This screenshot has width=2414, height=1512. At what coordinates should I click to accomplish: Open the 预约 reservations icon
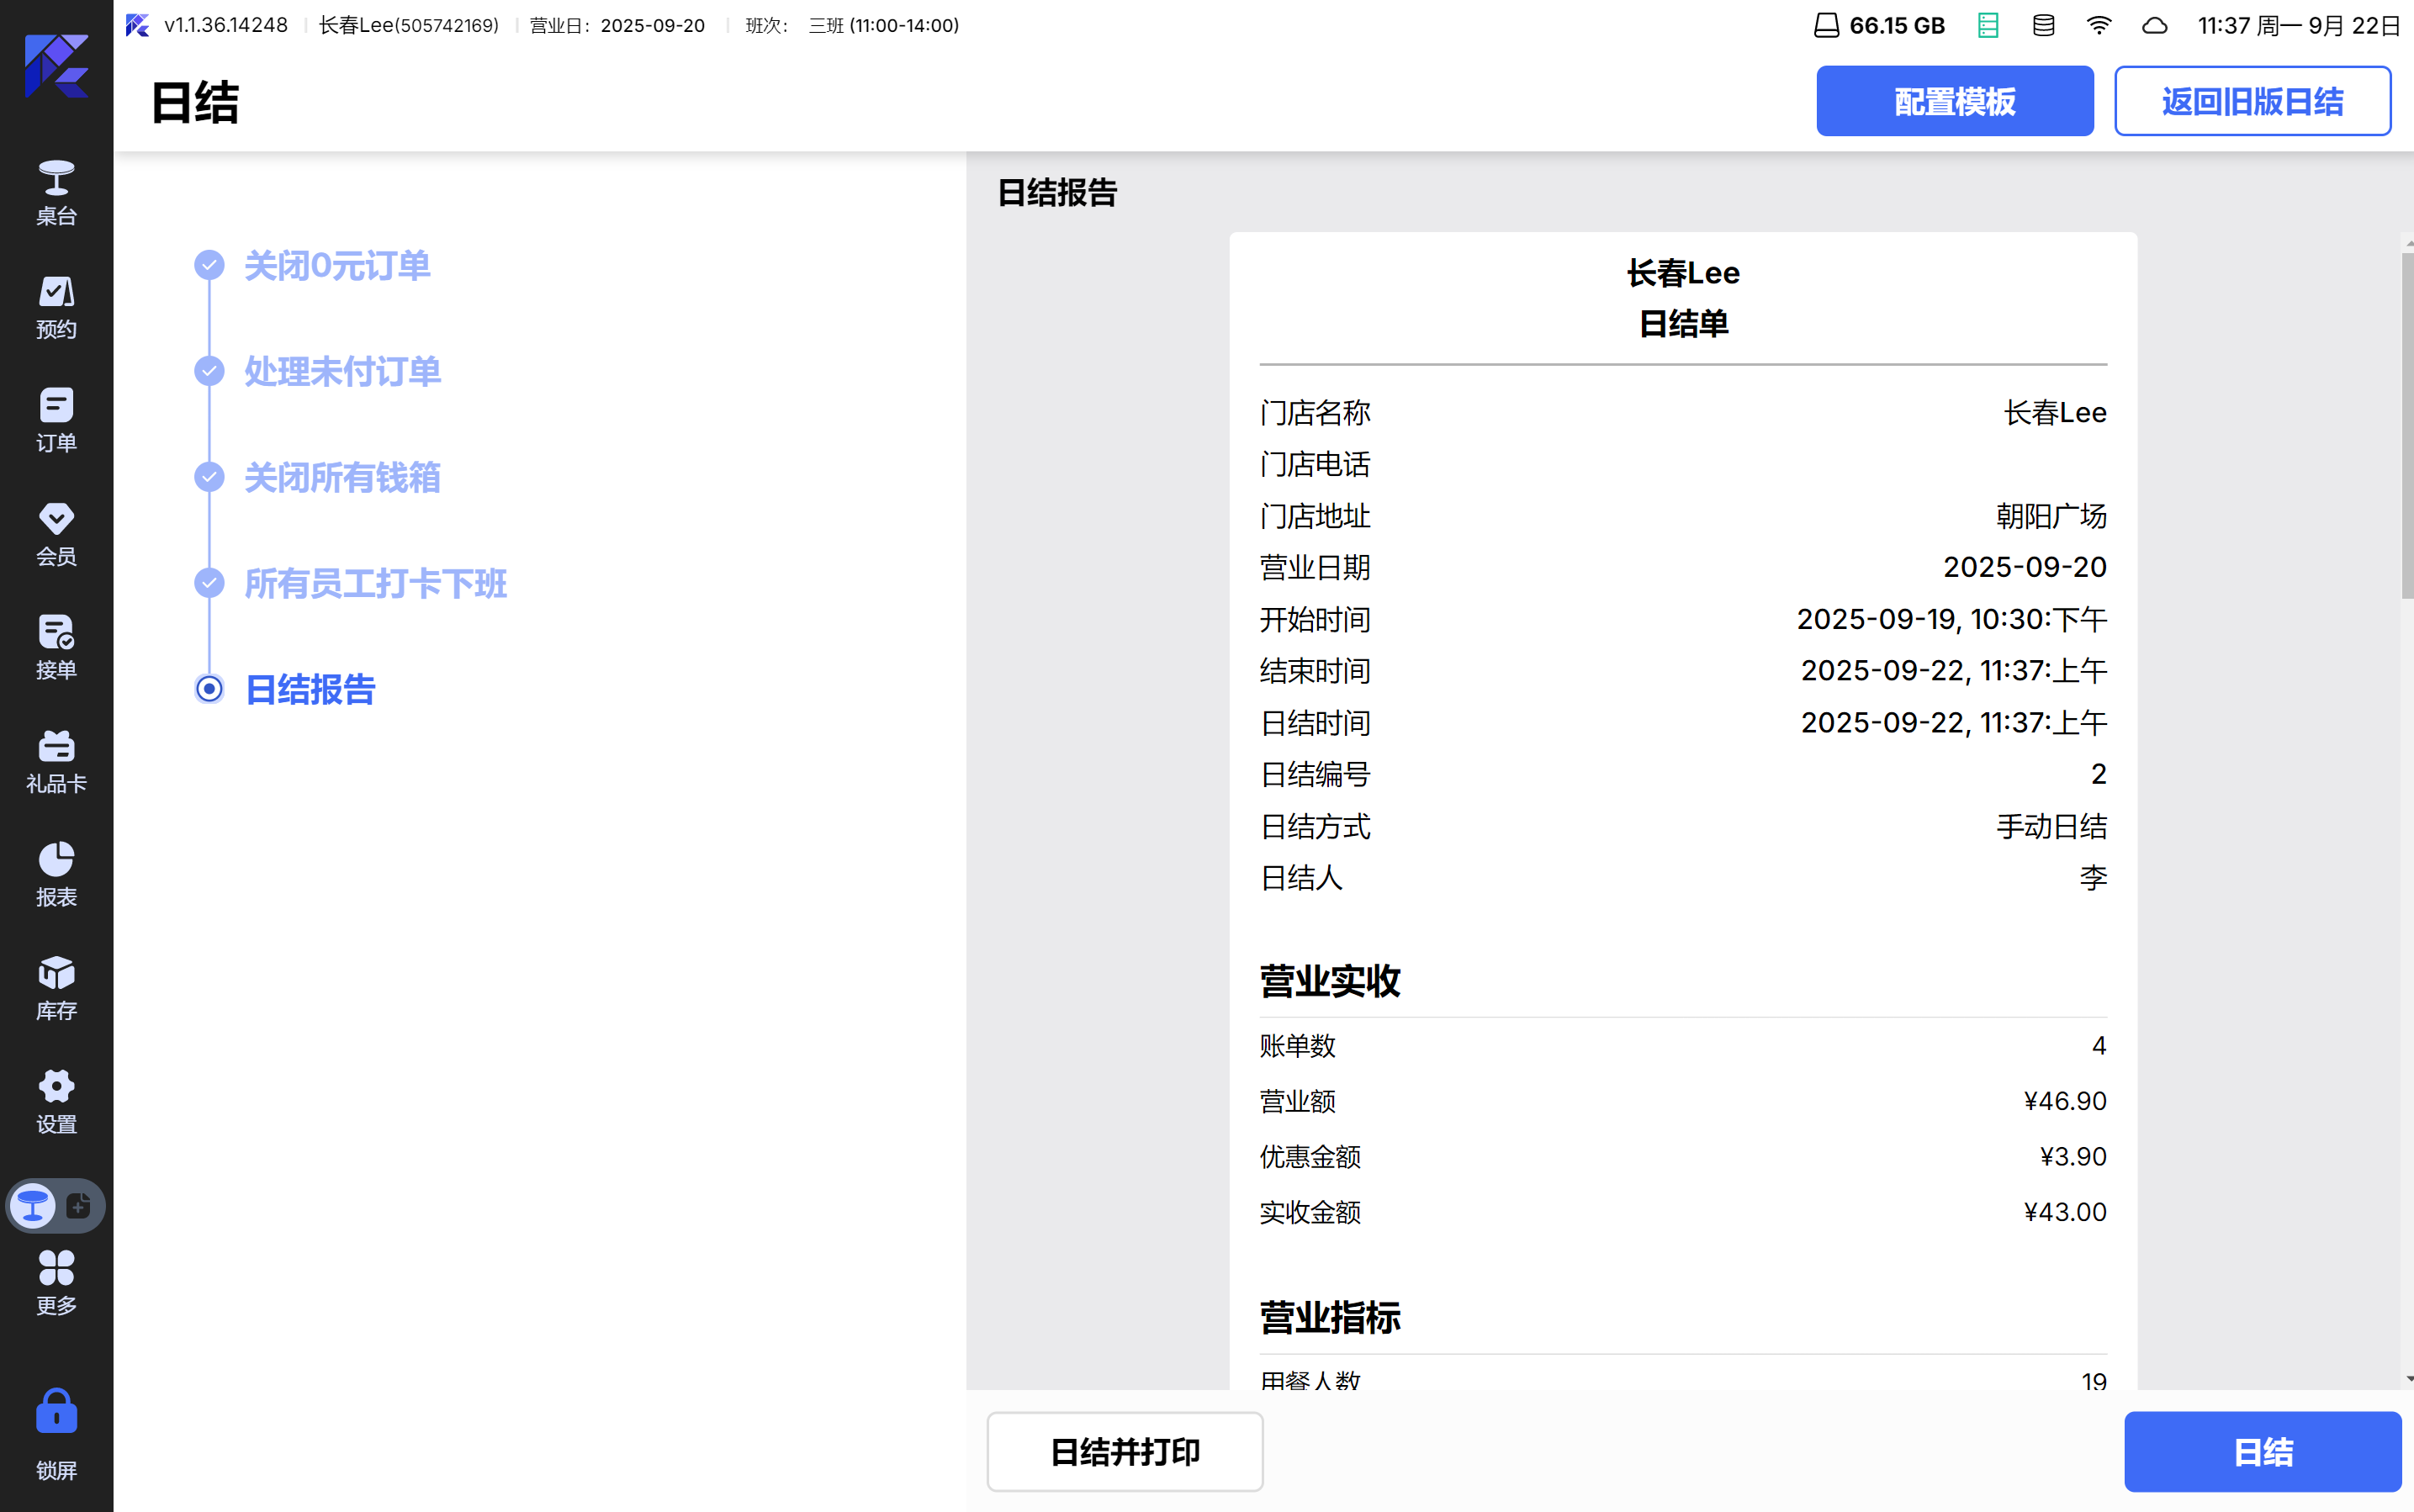coord(56,306)
